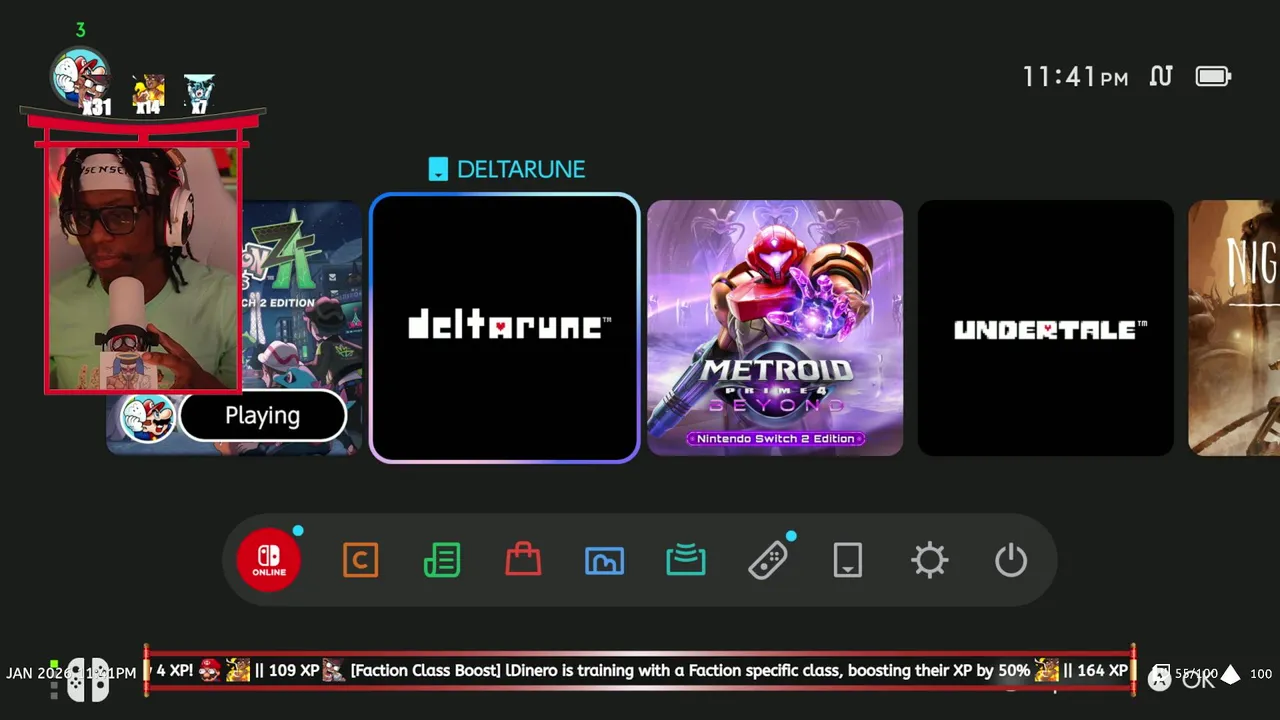Open Controllers icon
Viewport: 1280px width, 720px height.
pyautogui.click(x=768, y=560)
